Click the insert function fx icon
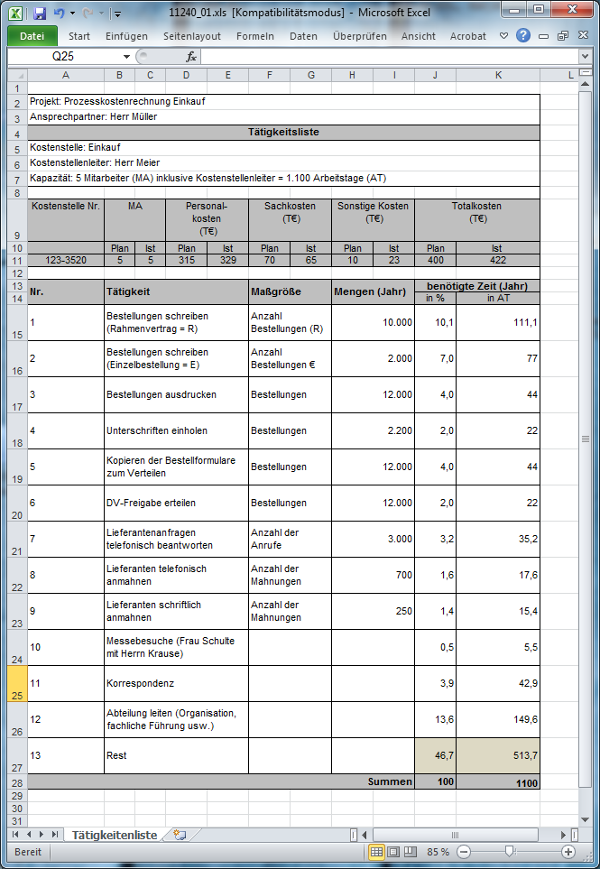This screenshot has height=869, width=600. [192, 57]
